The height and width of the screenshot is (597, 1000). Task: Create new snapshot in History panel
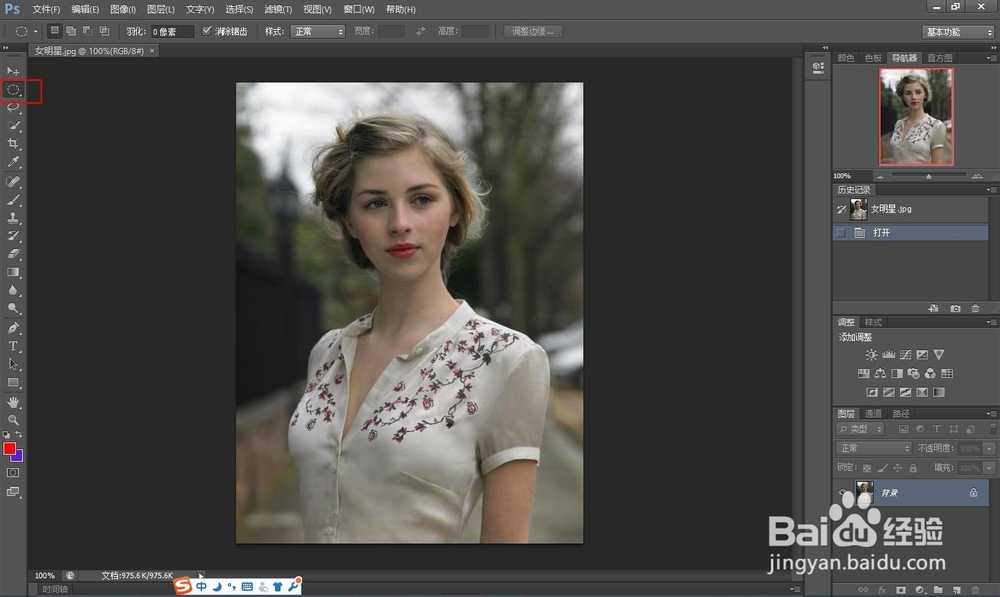pyautogui.click(x=955, y=308)
